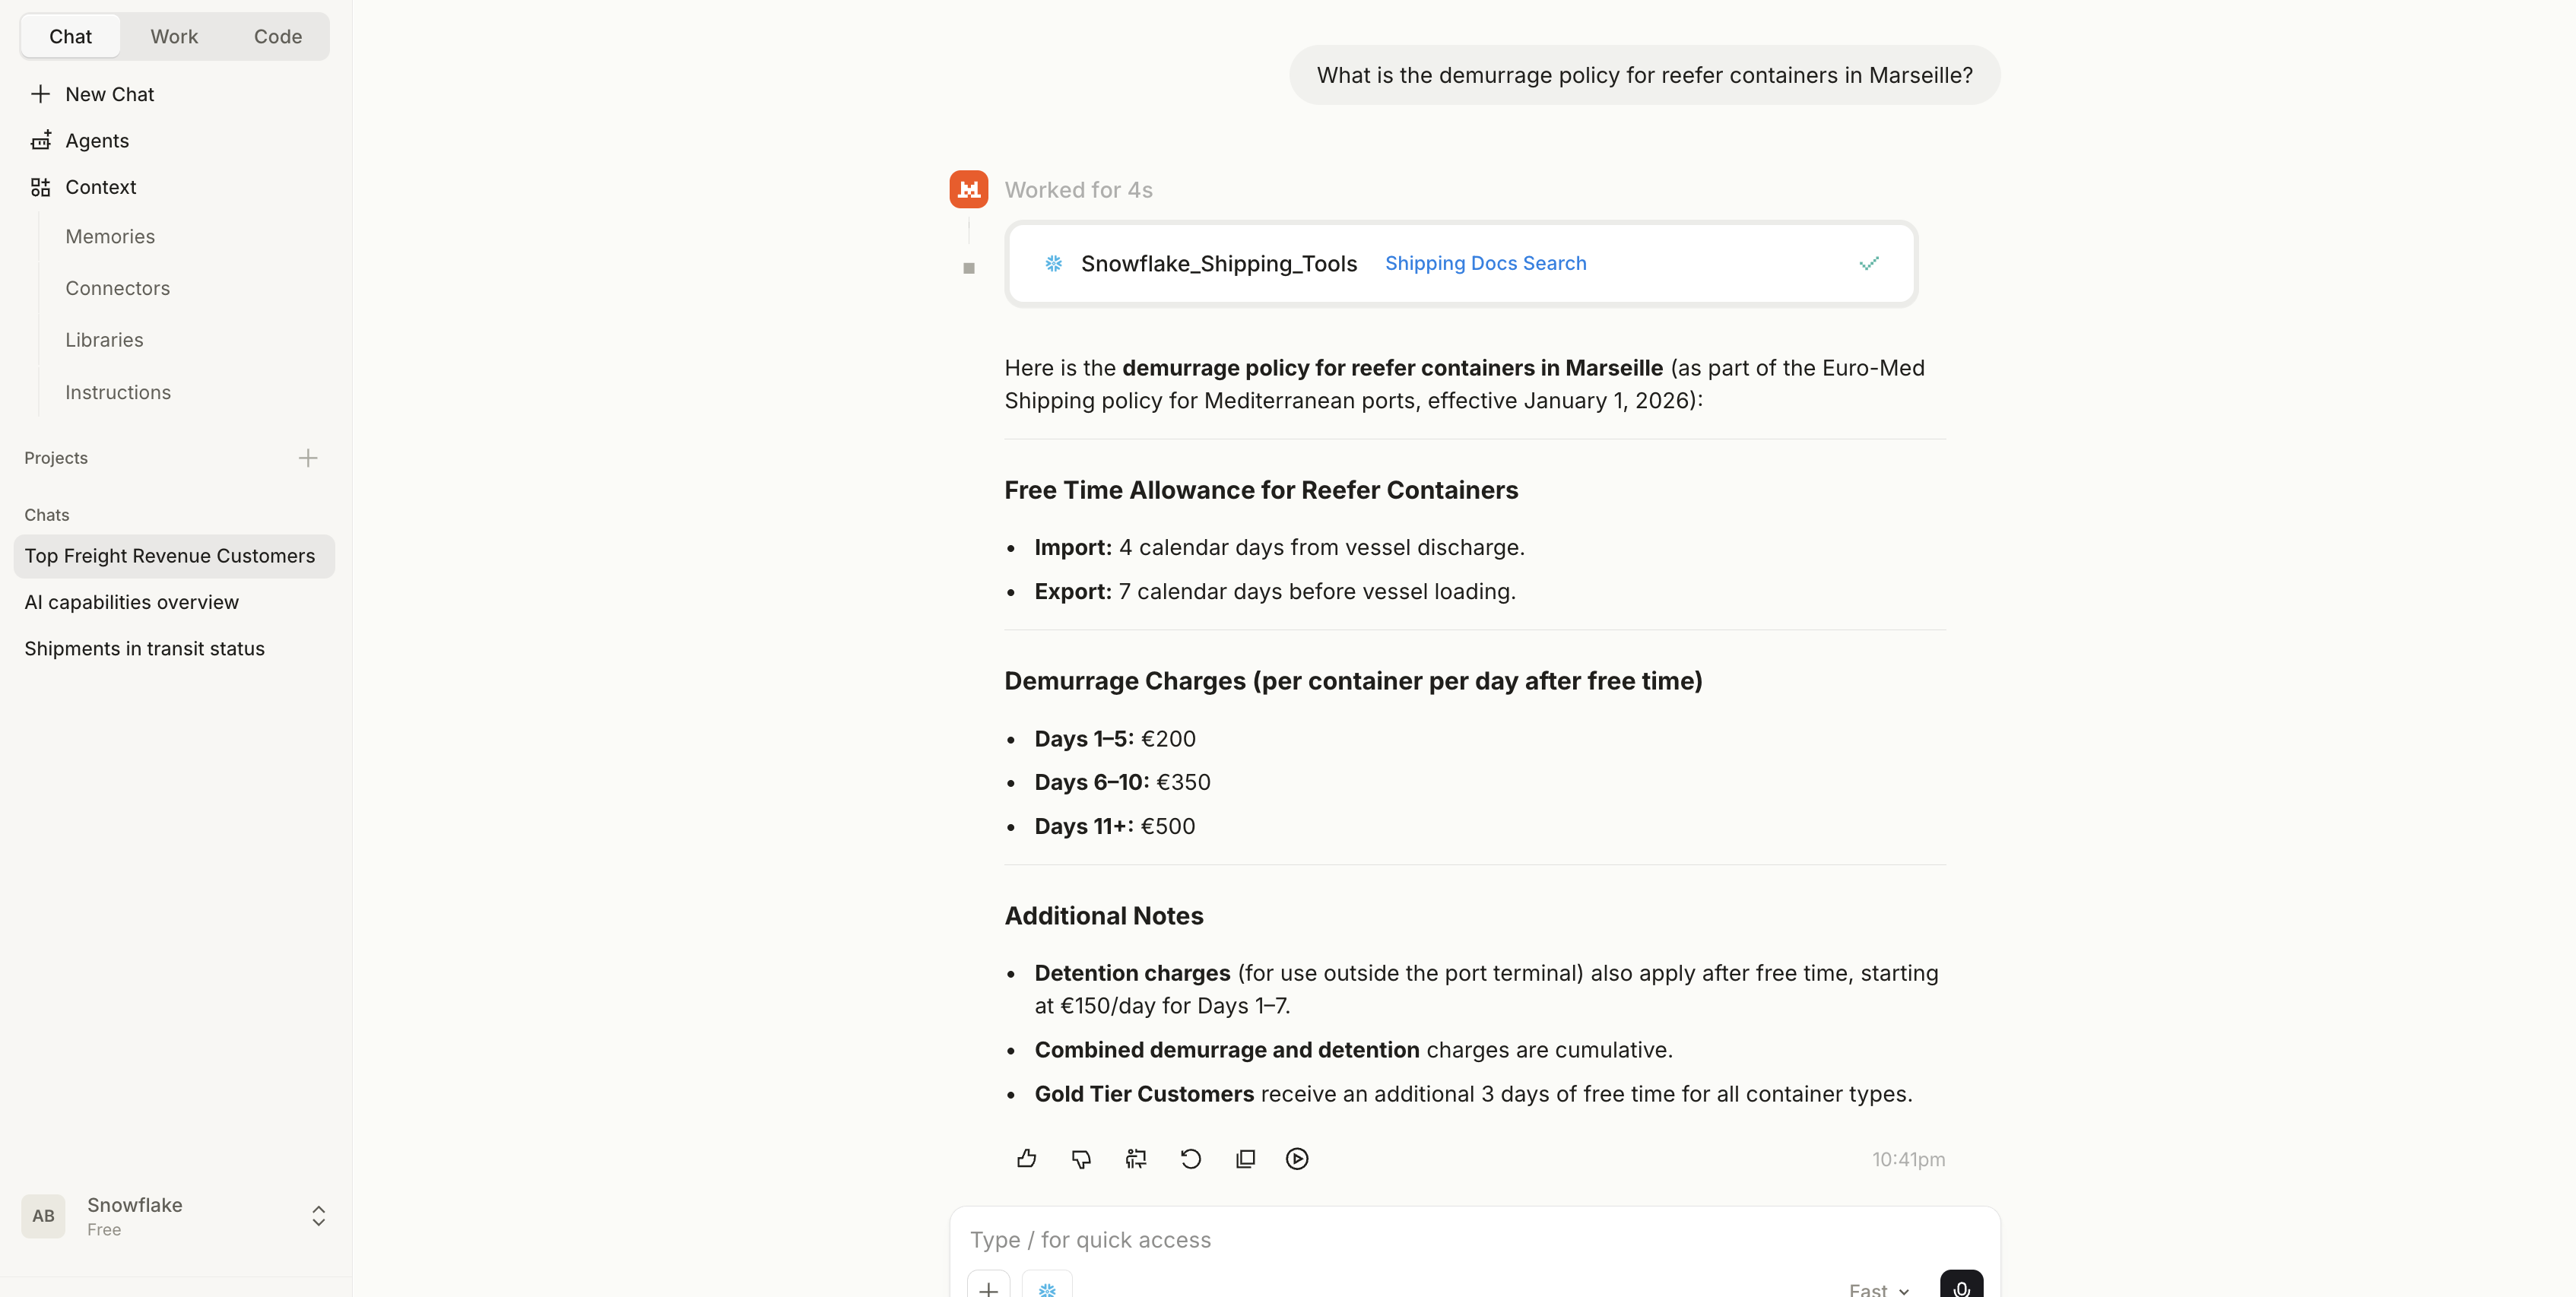Switch to the Chat tab
The image size is (2576, 1297).
coord(70,37)
